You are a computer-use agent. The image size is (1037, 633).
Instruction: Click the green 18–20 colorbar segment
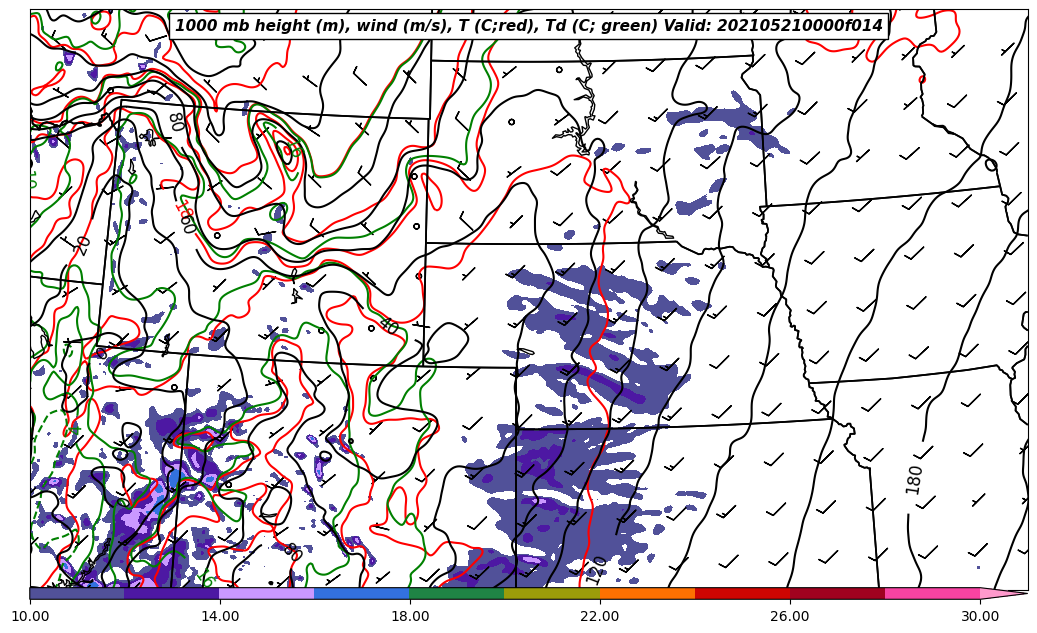(x=457, y=593)
